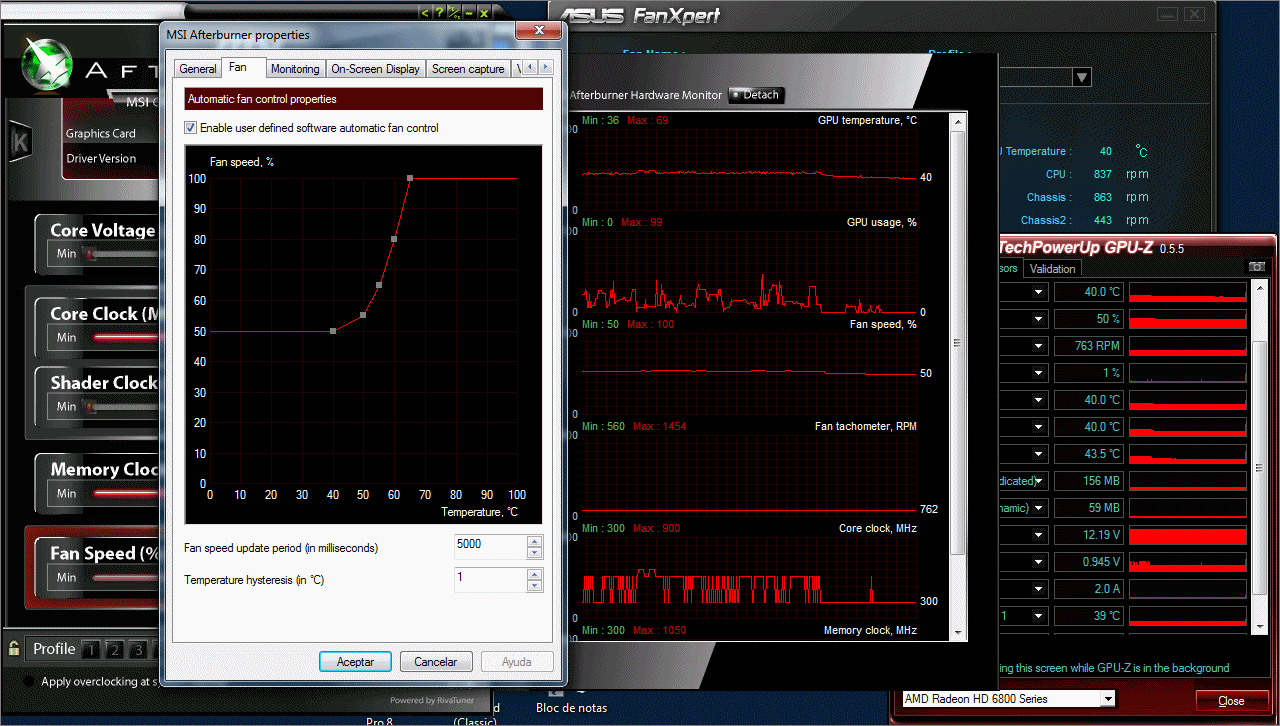The height and width of the screenshot is (726, 1280).
Task: Click the 43.5 °C sensor value in GPU-Z
Action: pyautogui.click(x=1089, y=454)
